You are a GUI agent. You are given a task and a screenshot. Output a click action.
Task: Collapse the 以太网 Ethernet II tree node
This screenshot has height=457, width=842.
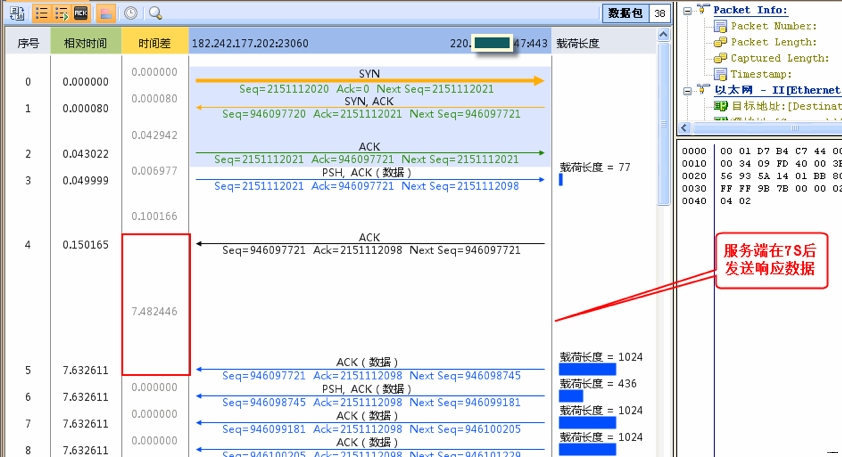coord(690,90)
